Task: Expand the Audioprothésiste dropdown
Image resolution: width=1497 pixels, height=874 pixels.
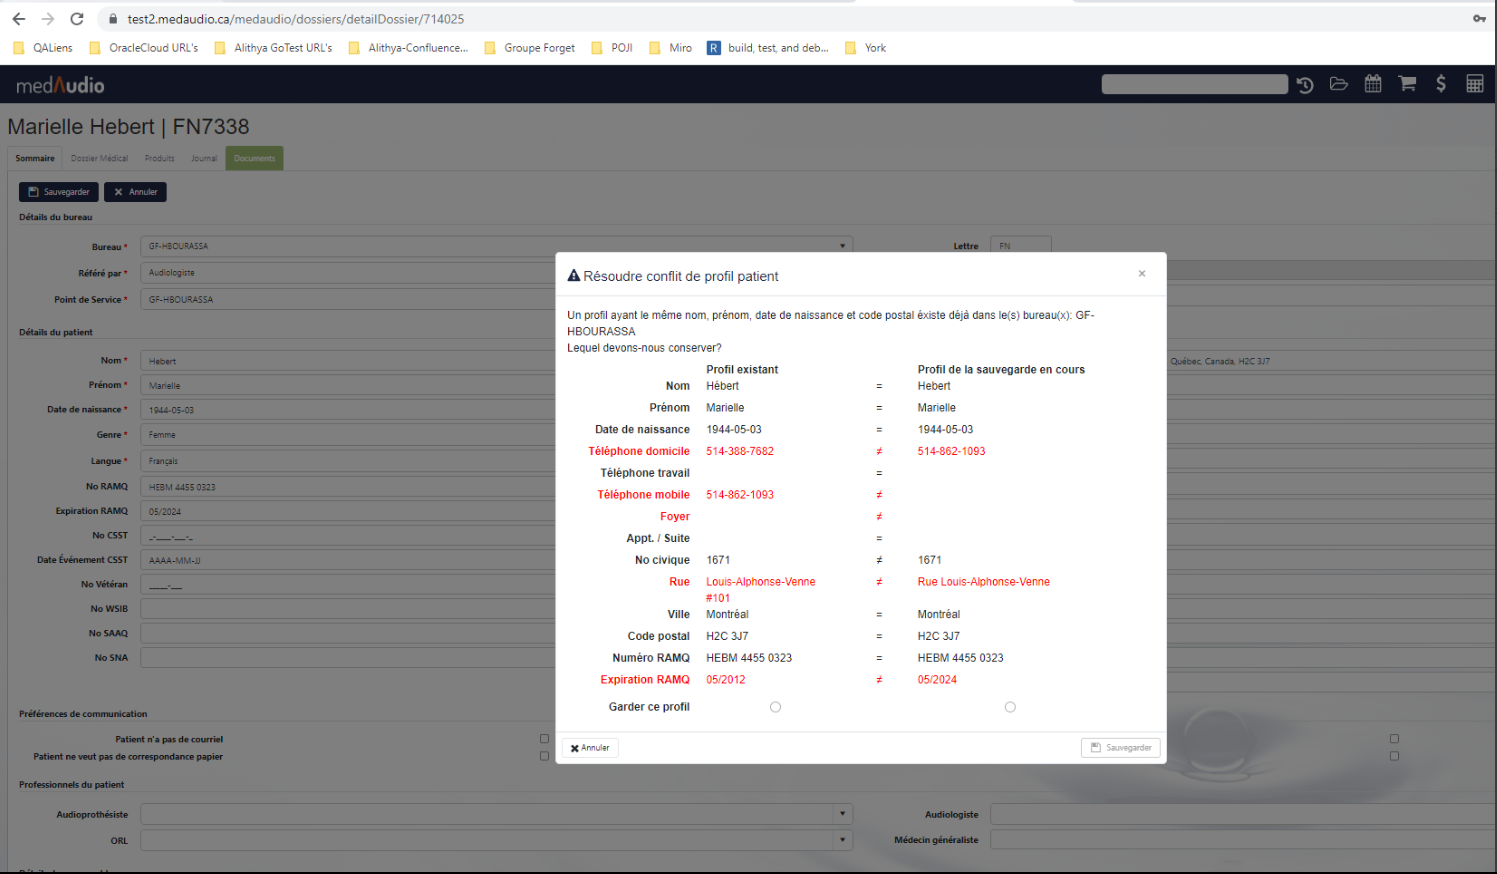Action: [x=843, y=814]
